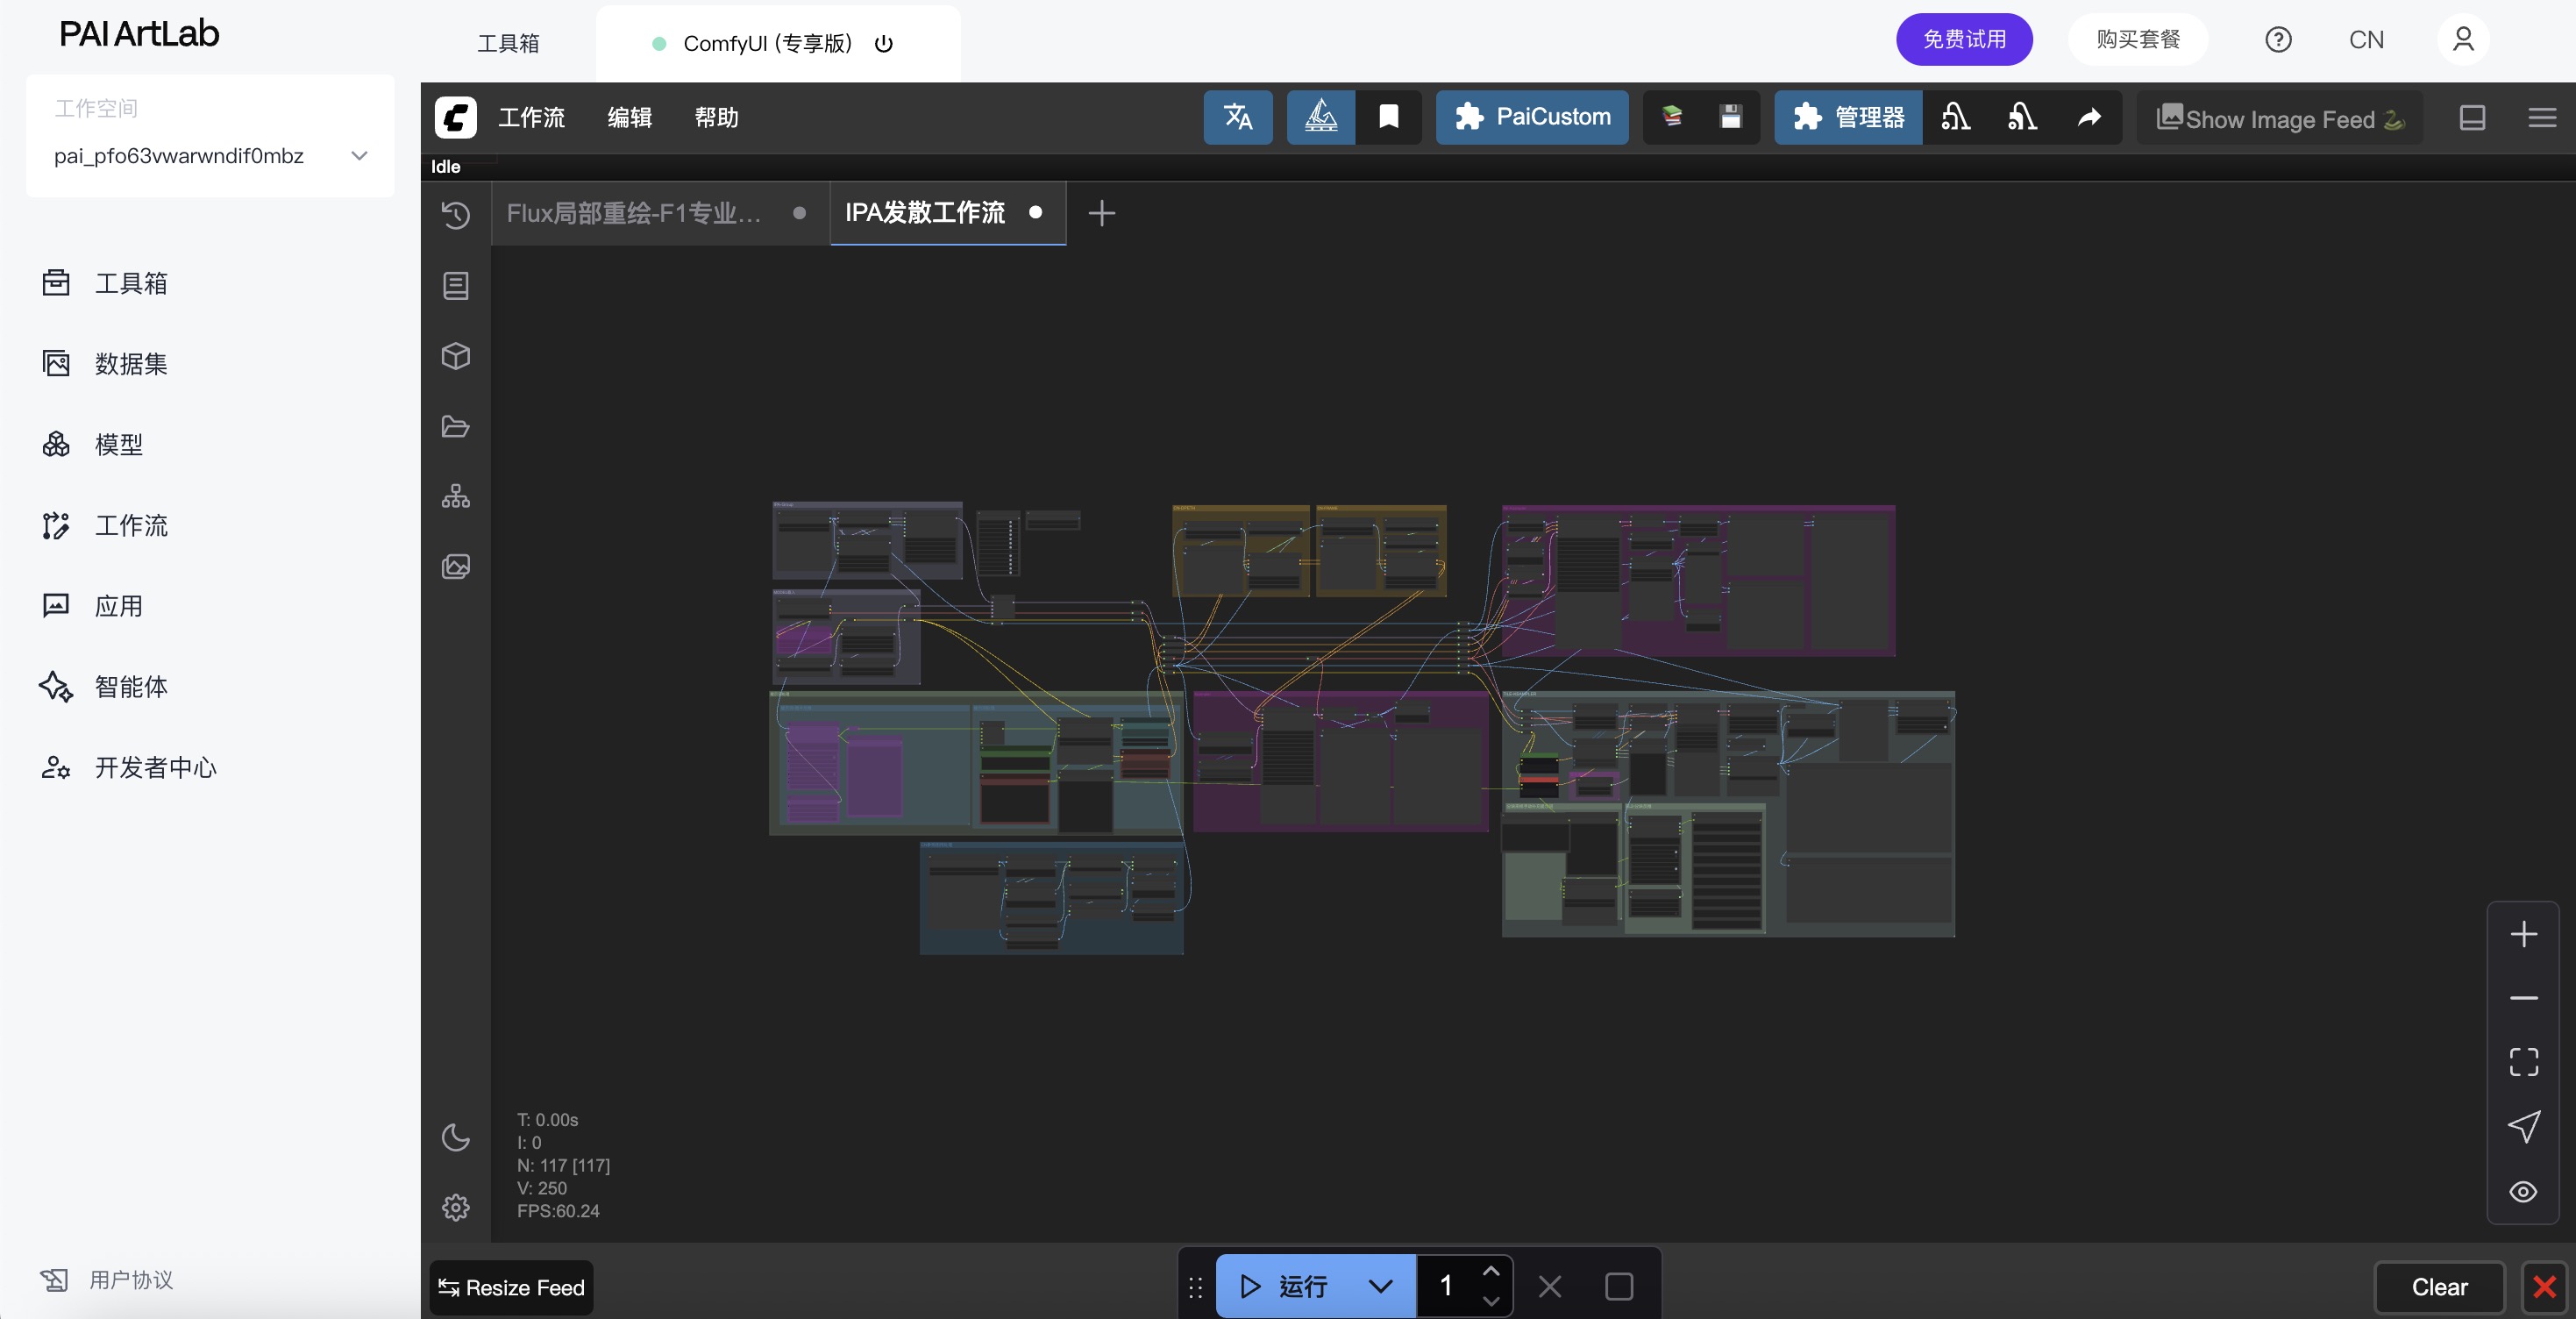Image resolution: width=2576 pixels, height=1319 pixels.
Task: Click the canvas zoom in plus button
Action: pyautogui.click(x=2523, y=934)
